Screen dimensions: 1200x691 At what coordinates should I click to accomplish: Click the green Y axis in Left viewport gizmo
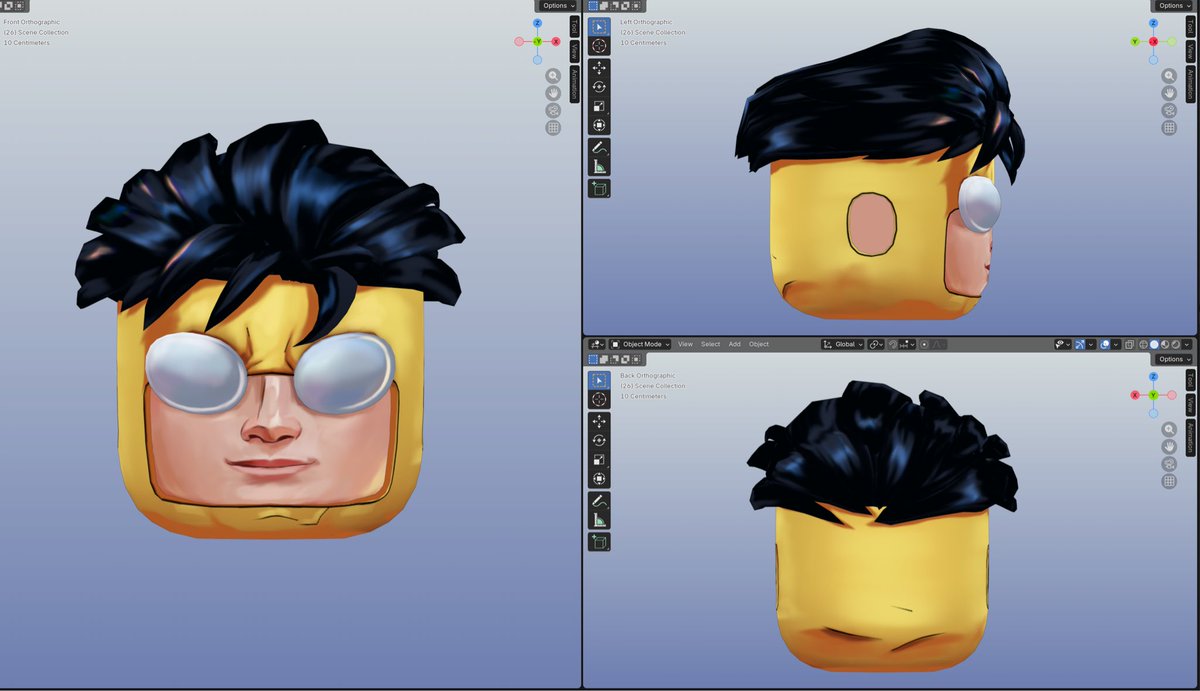coord(1135,41)
